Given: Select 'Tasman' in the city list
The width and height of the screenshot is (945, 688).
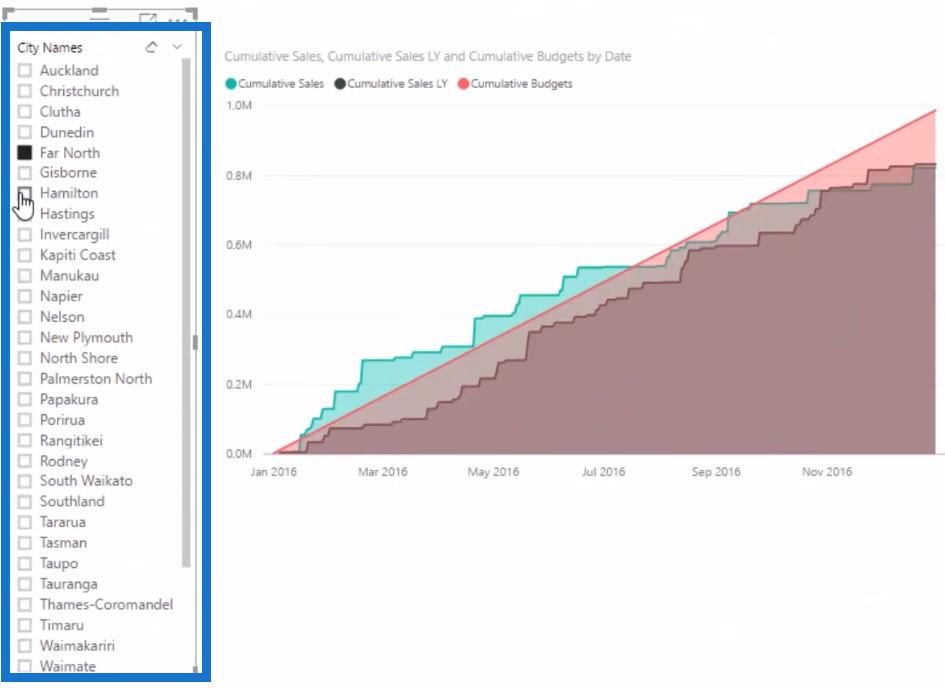Looking at the screenshot, I should 63,542.
